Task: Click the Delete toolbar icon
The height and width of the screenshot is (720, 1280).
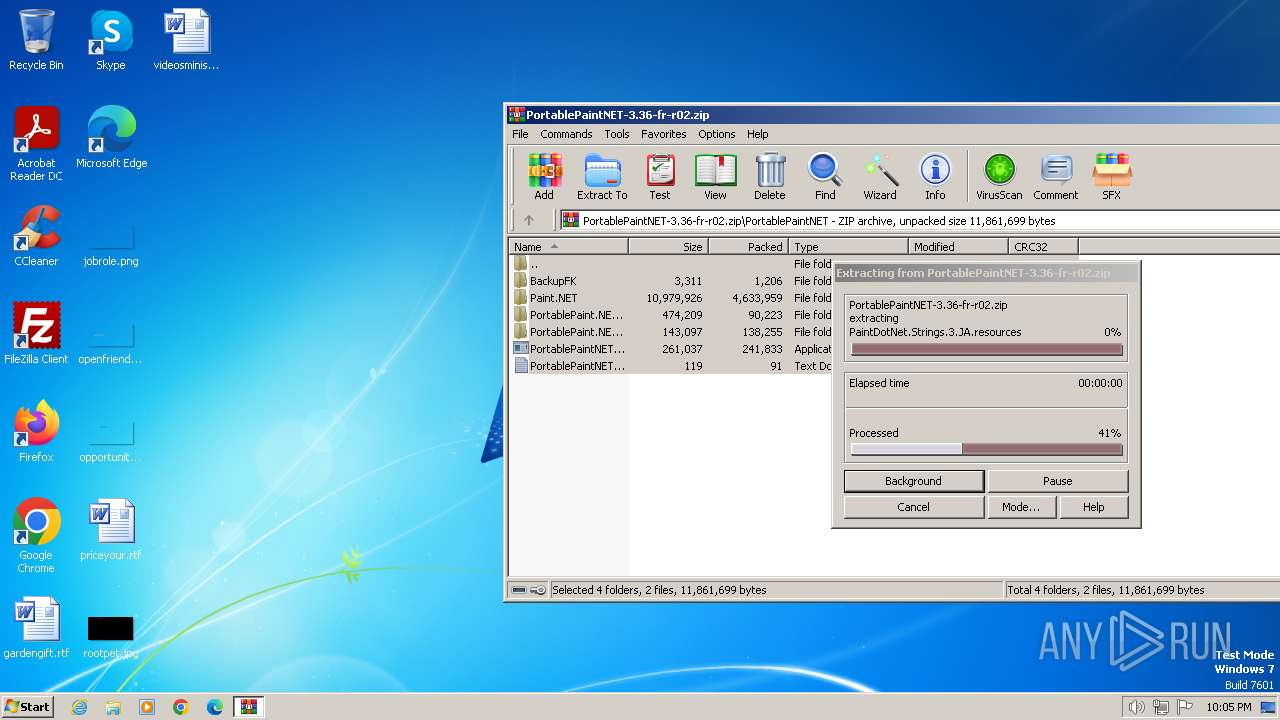Action: [x=770, y=177]
